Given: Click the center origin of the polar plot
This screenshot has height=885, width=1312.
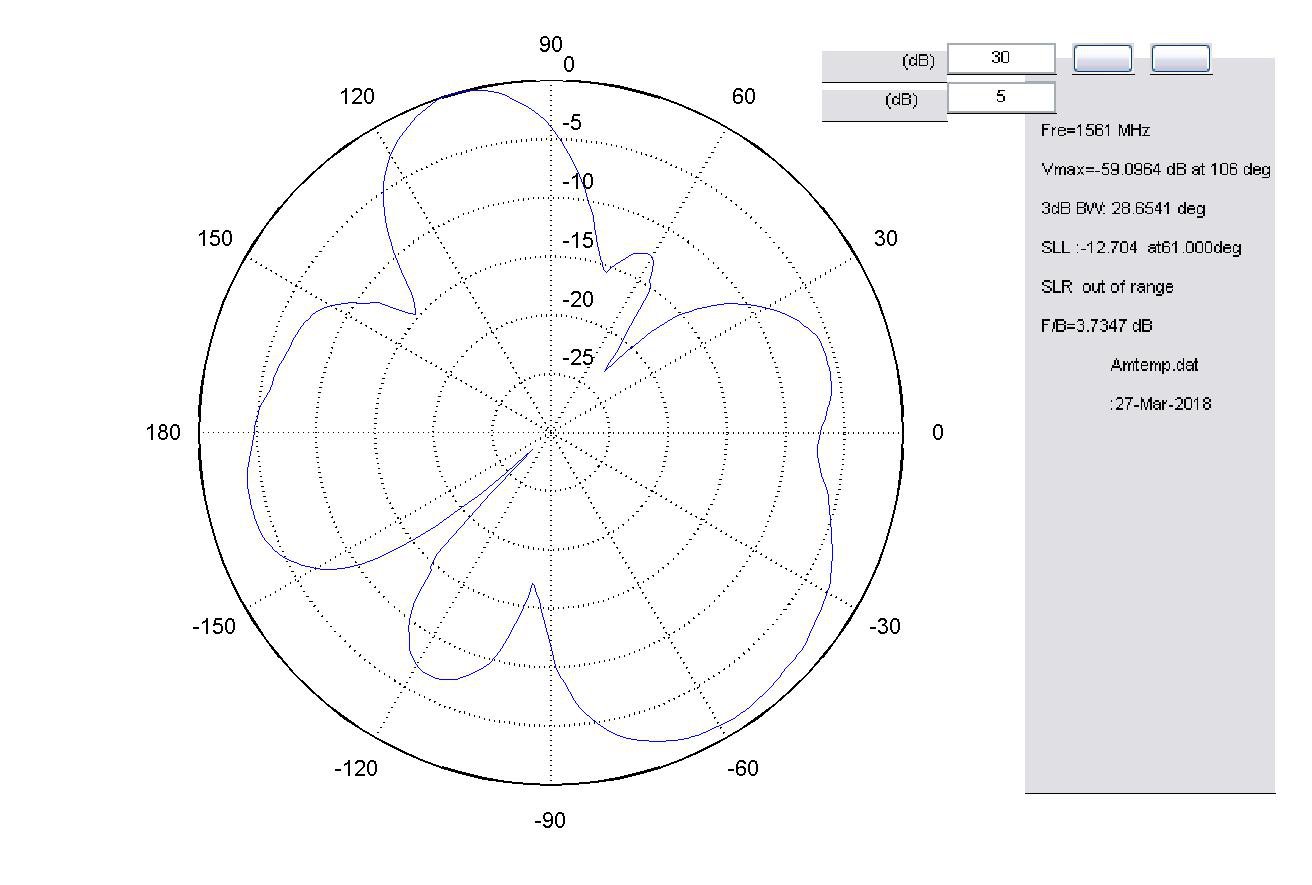Looking at the screenshot, I should coord(551,432).
